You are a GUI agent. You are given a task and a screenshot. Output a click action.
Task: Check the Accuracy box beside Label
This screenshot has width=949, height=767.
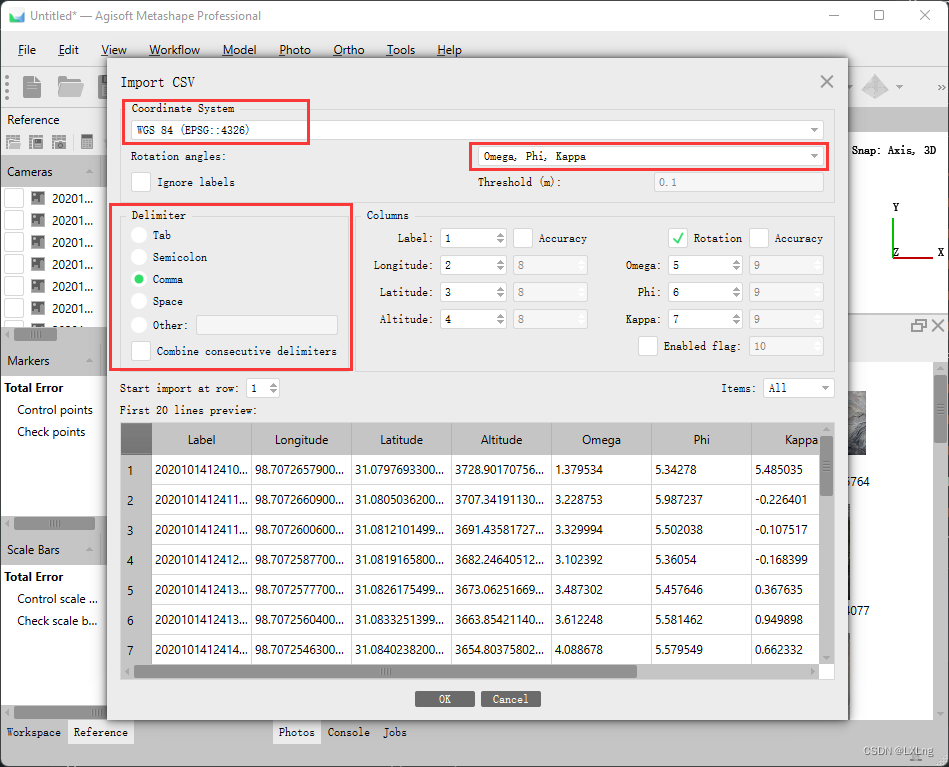click(523, 238)
